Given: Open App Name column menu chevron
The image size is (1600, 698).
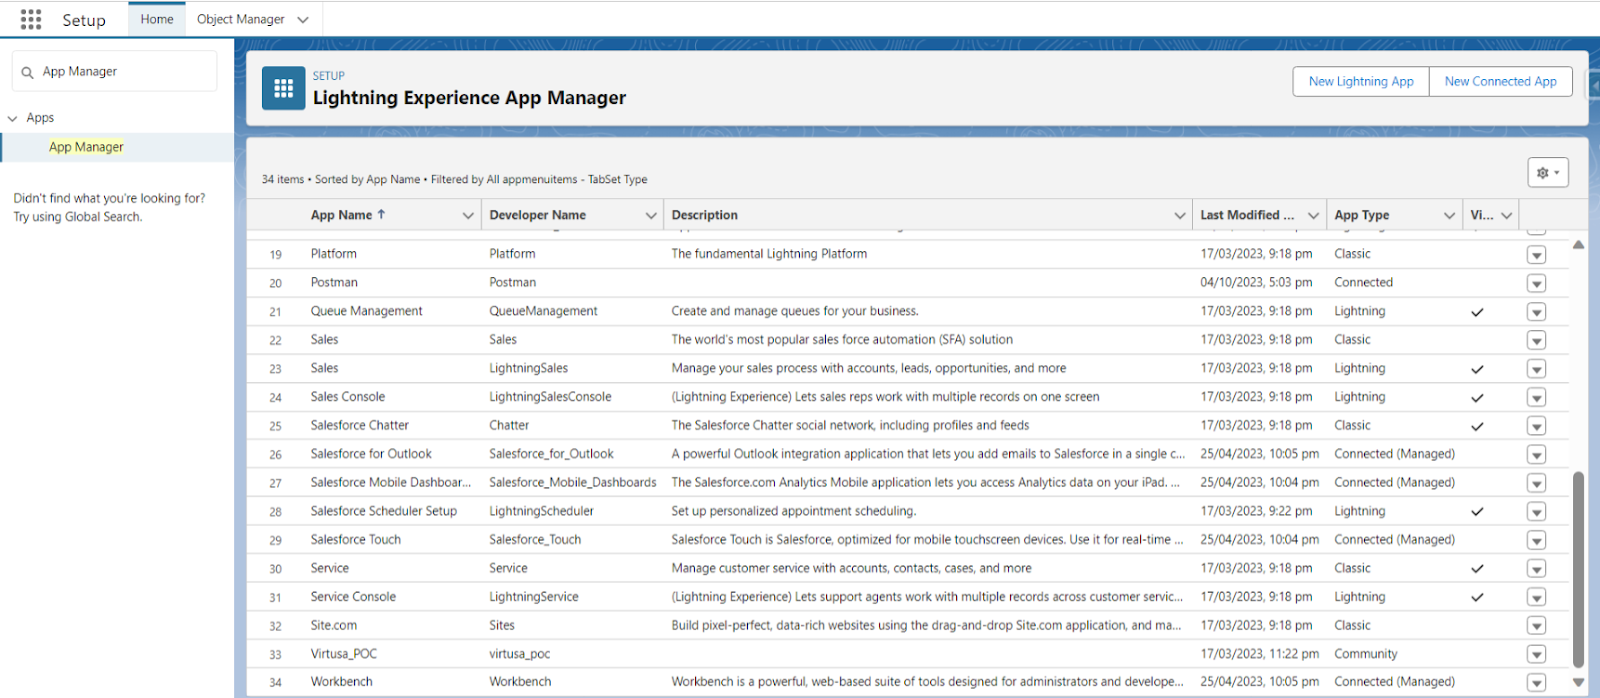Looking at the screenshot, I should click(x=467, y=215).
